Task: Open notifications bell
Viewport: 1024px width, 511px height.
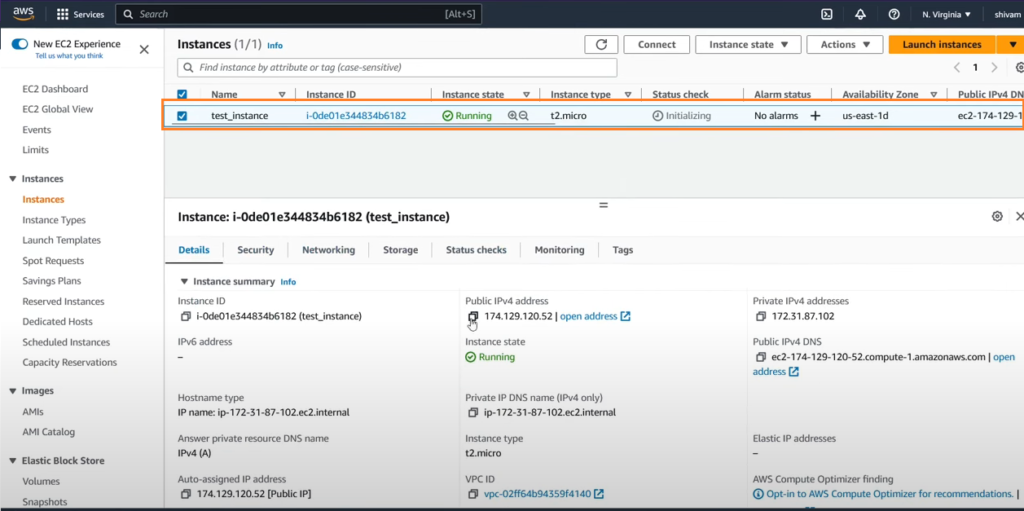Action: (x=861, y=14)
